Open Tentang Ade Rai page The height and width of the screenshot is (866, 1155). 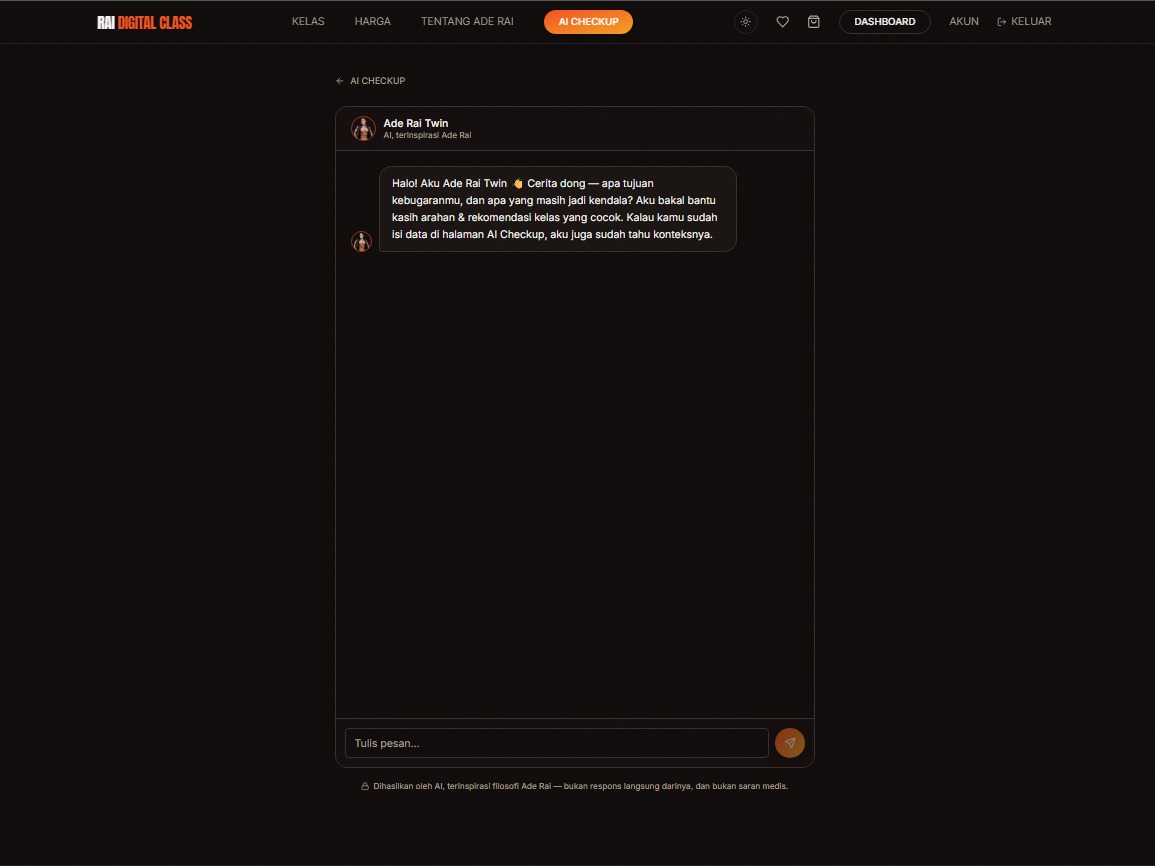[x=467, y=21]
